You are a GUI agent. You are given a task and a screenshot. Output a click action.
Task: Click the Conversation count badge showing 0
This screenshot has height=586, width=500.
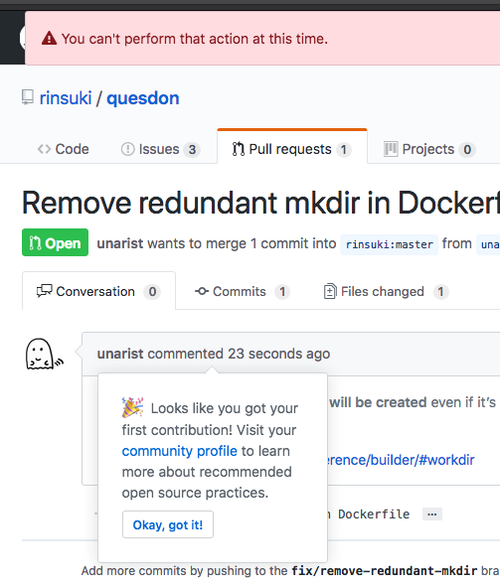pyautogui.click(x=152, y=292)
